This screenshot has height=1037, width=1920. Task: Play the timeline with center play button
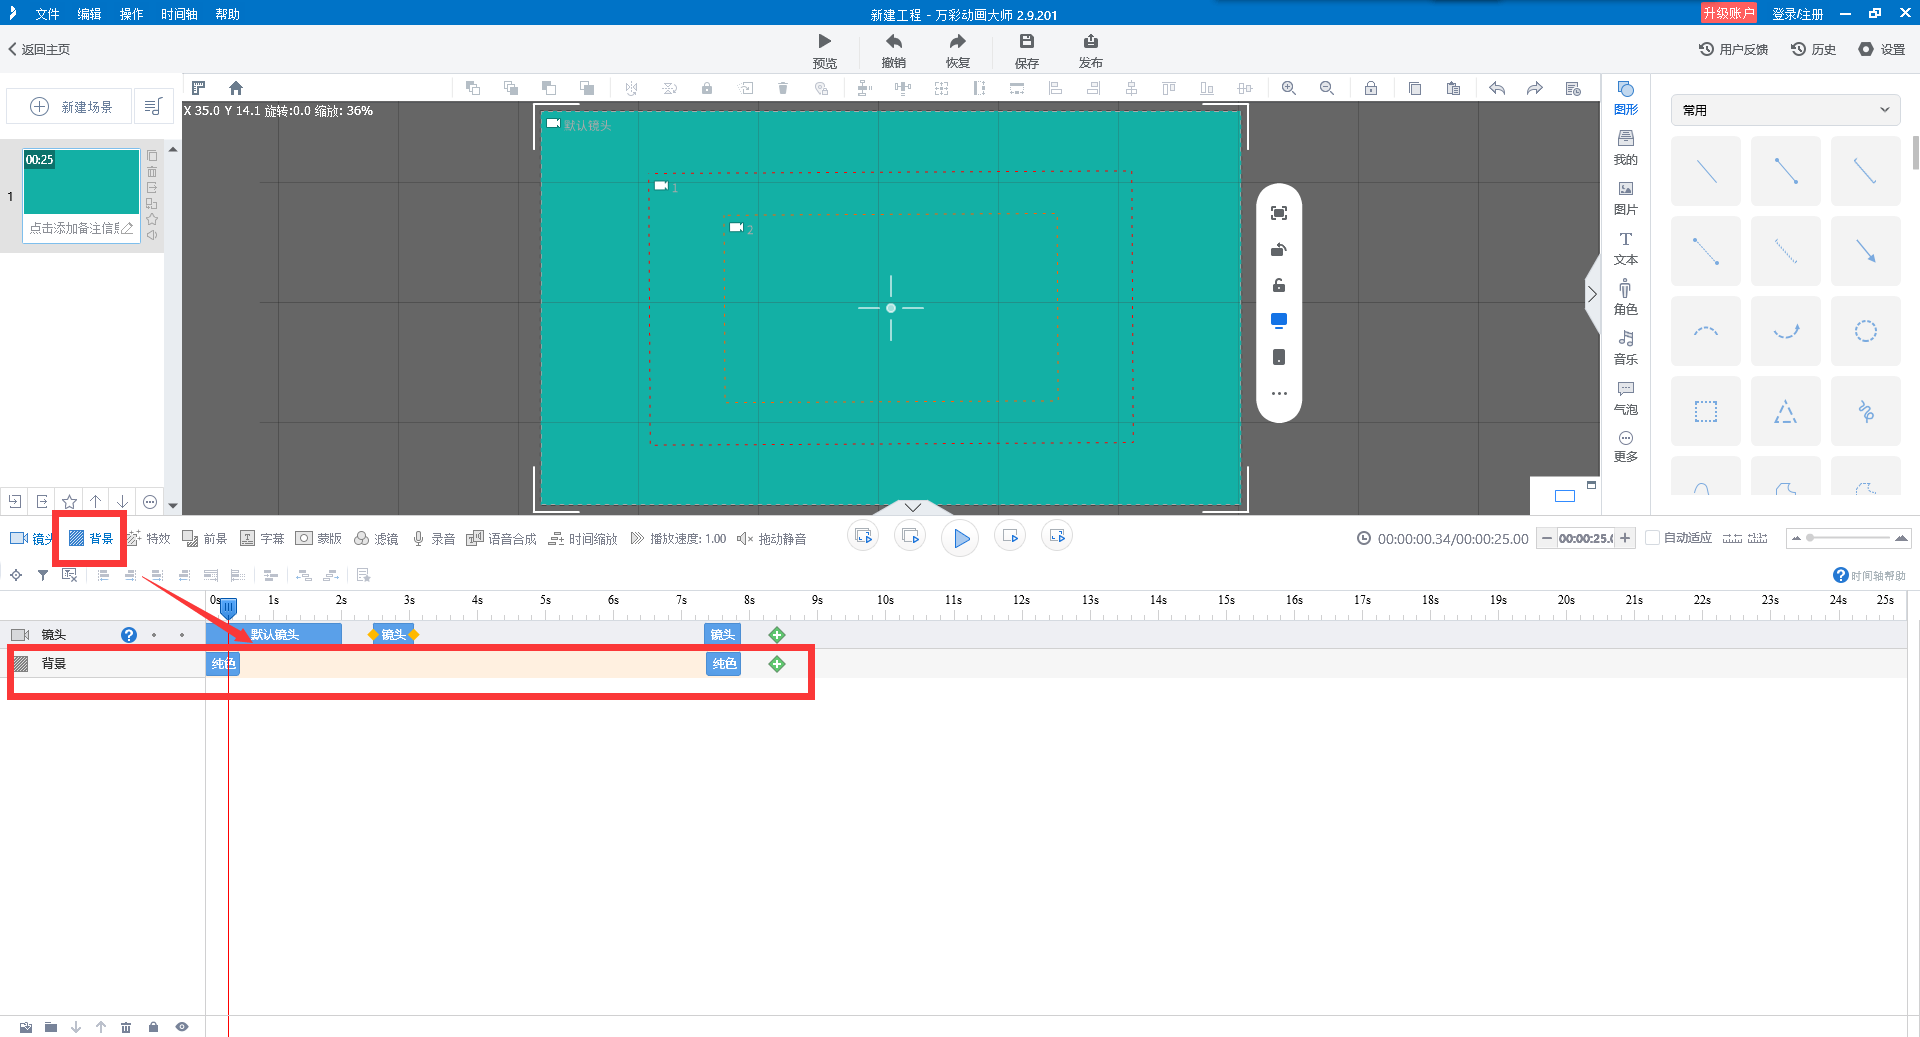point(960,538)
